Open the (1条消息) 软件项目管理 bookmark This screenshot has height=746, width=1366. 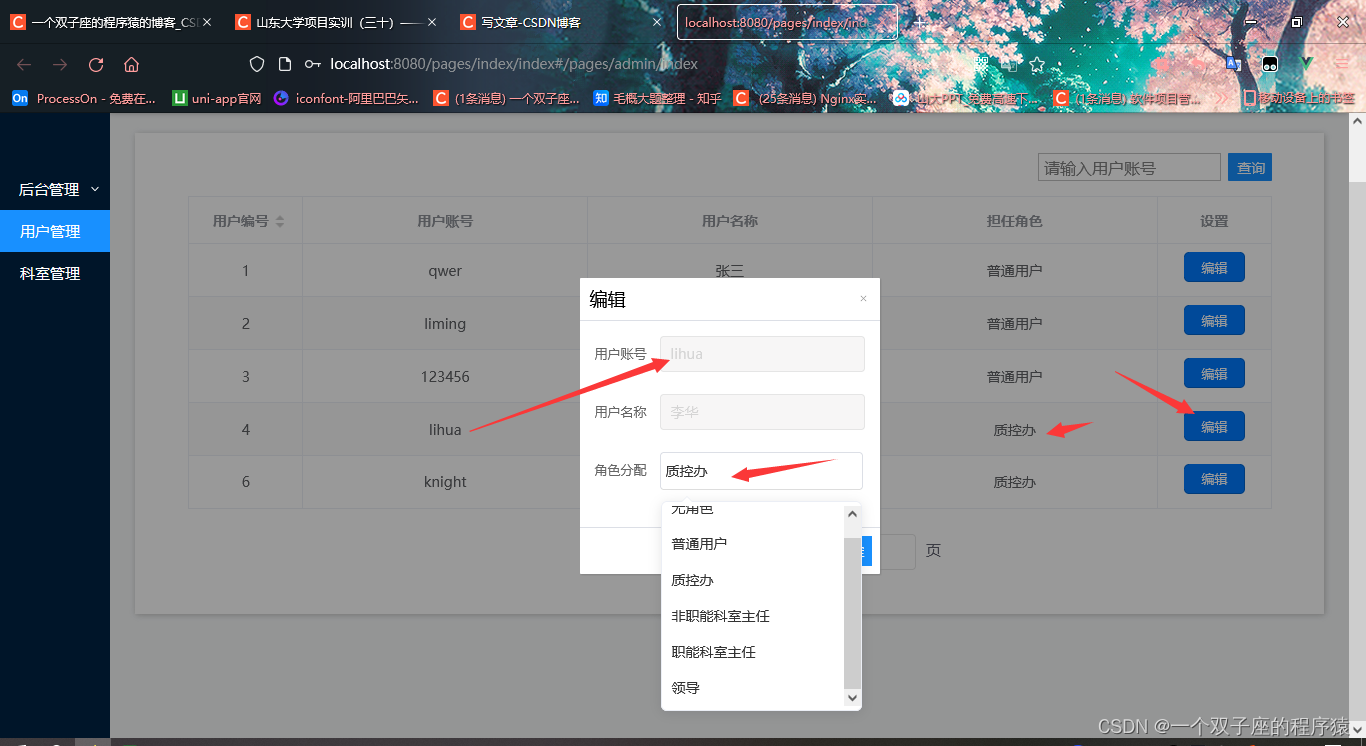tap(1128, 98)
